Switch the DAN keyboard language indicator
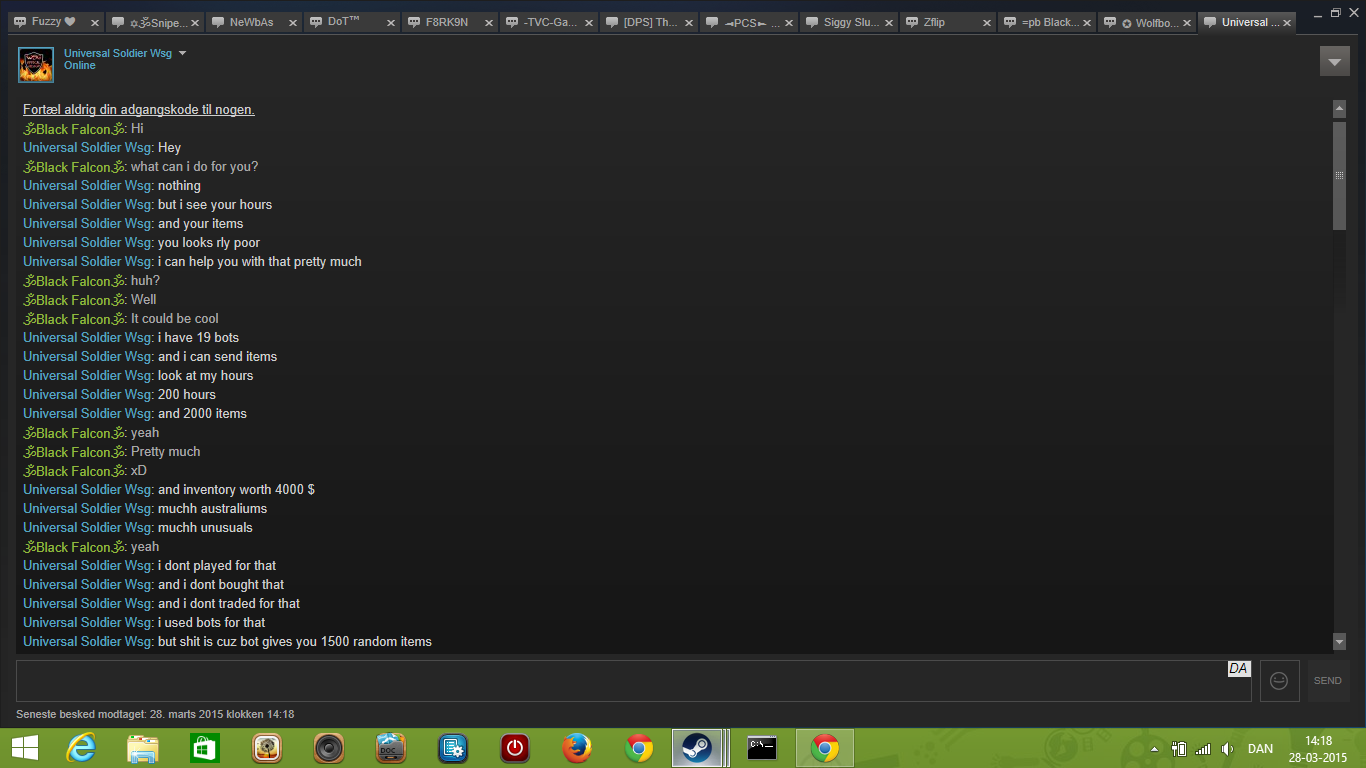The width and height of the screenshot is (1366, 768). click(x=1260, y=749)
